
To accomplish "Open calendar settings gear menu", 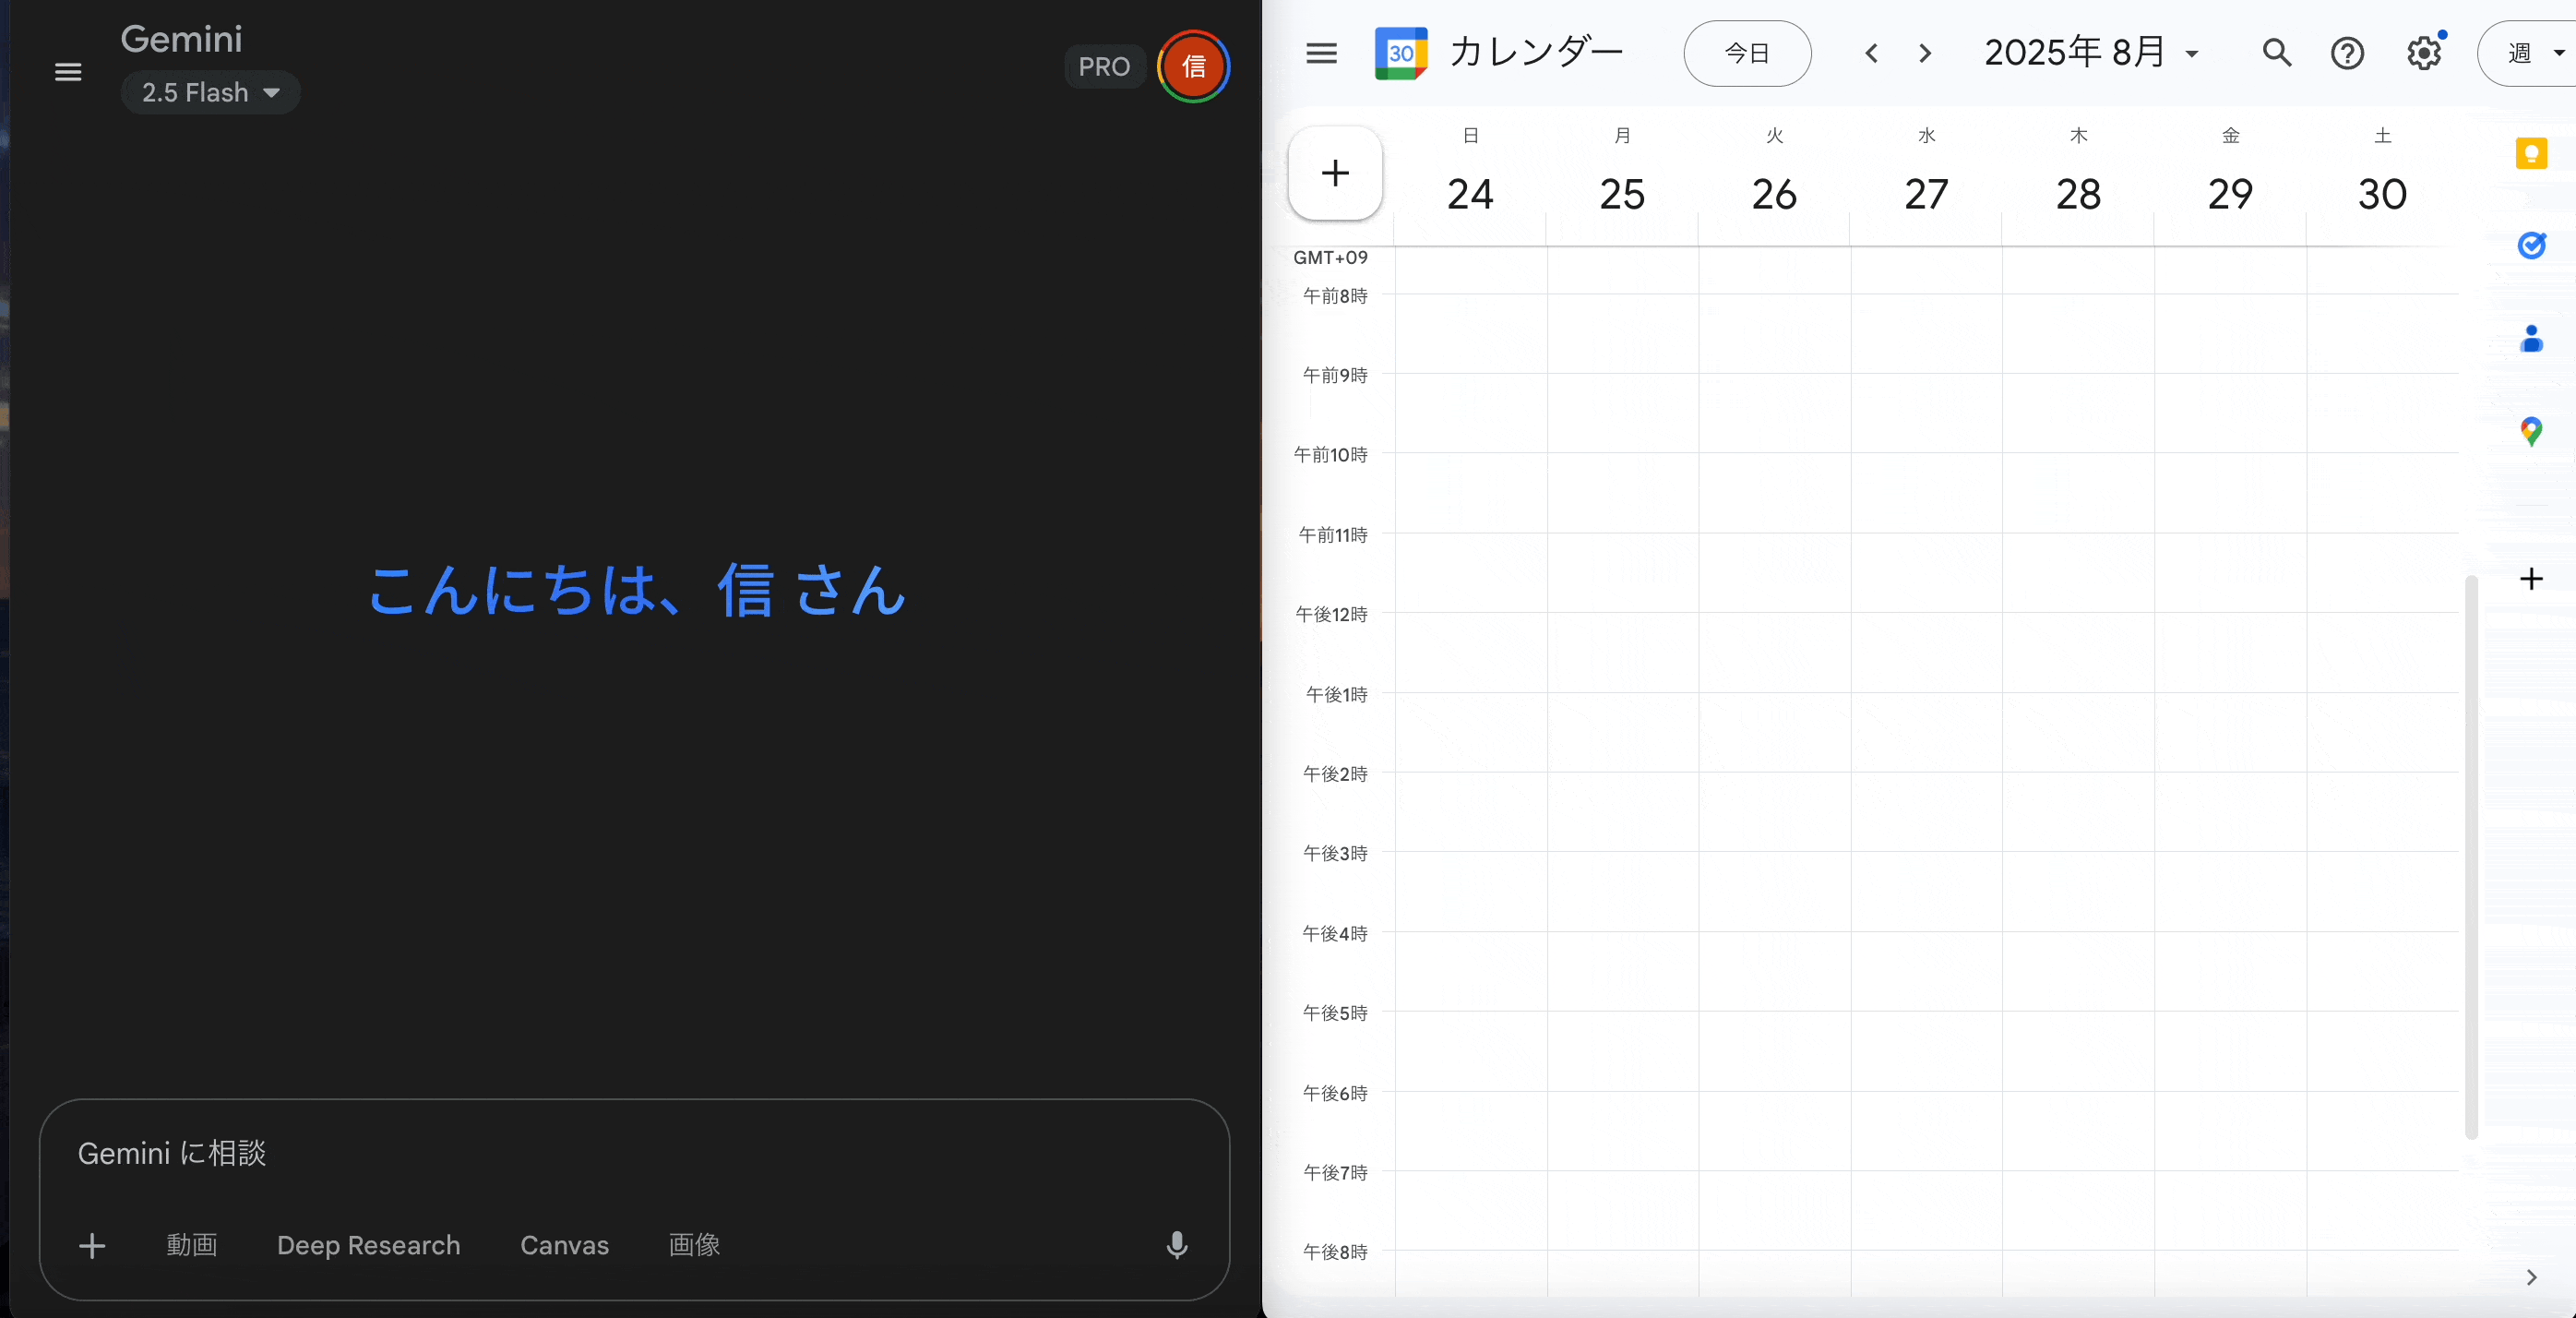I will 2424,53.
